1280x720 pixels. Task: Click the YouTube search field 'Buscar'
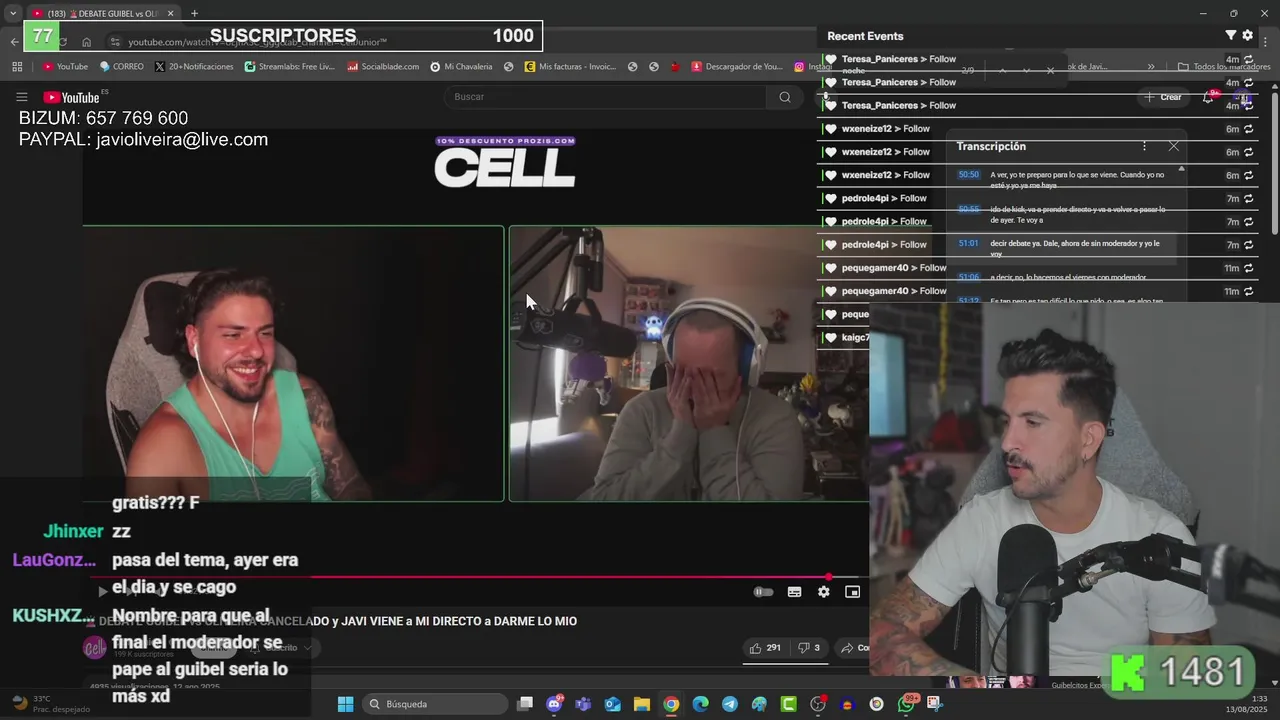[605, 97]
